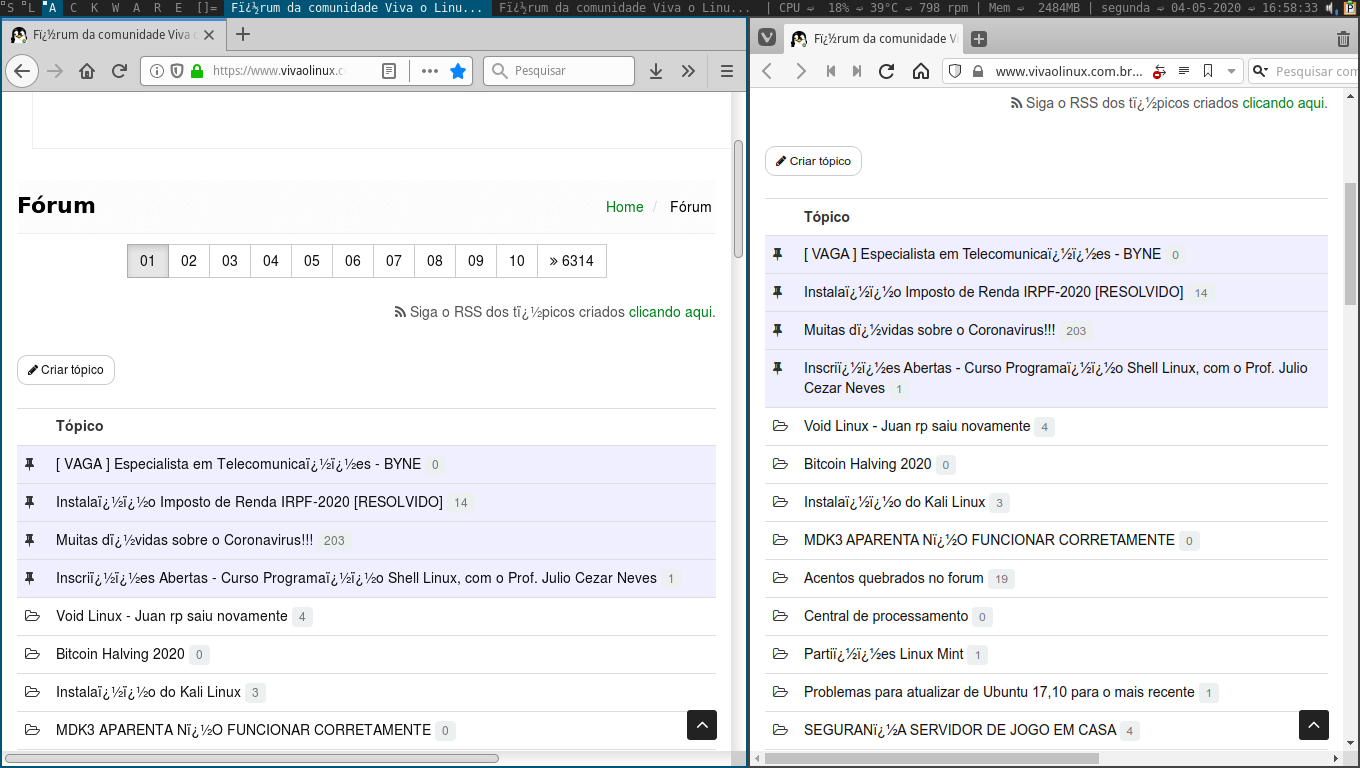The height and width of the screenshot is (768, 1360).
Task: Close the Firefox forum tab
Action: click(210, 34)
